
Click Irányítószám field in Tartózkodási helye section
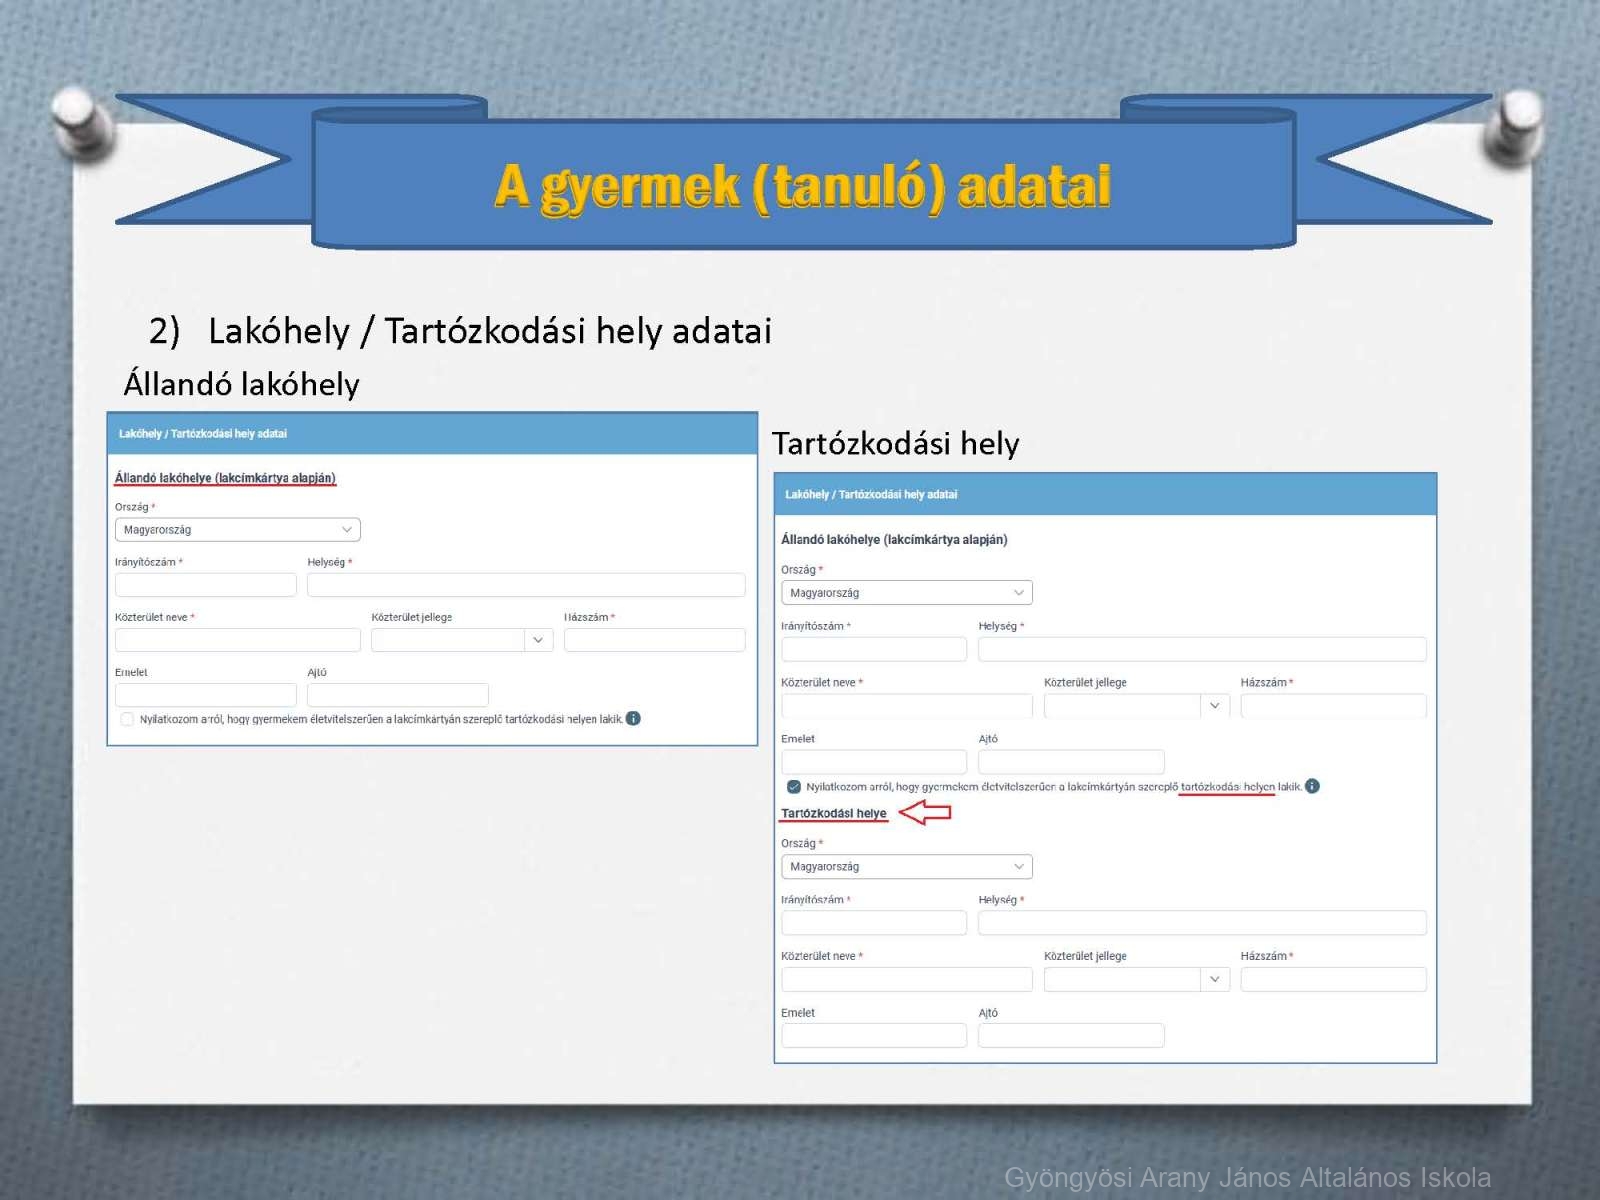(x=873, y=923)
